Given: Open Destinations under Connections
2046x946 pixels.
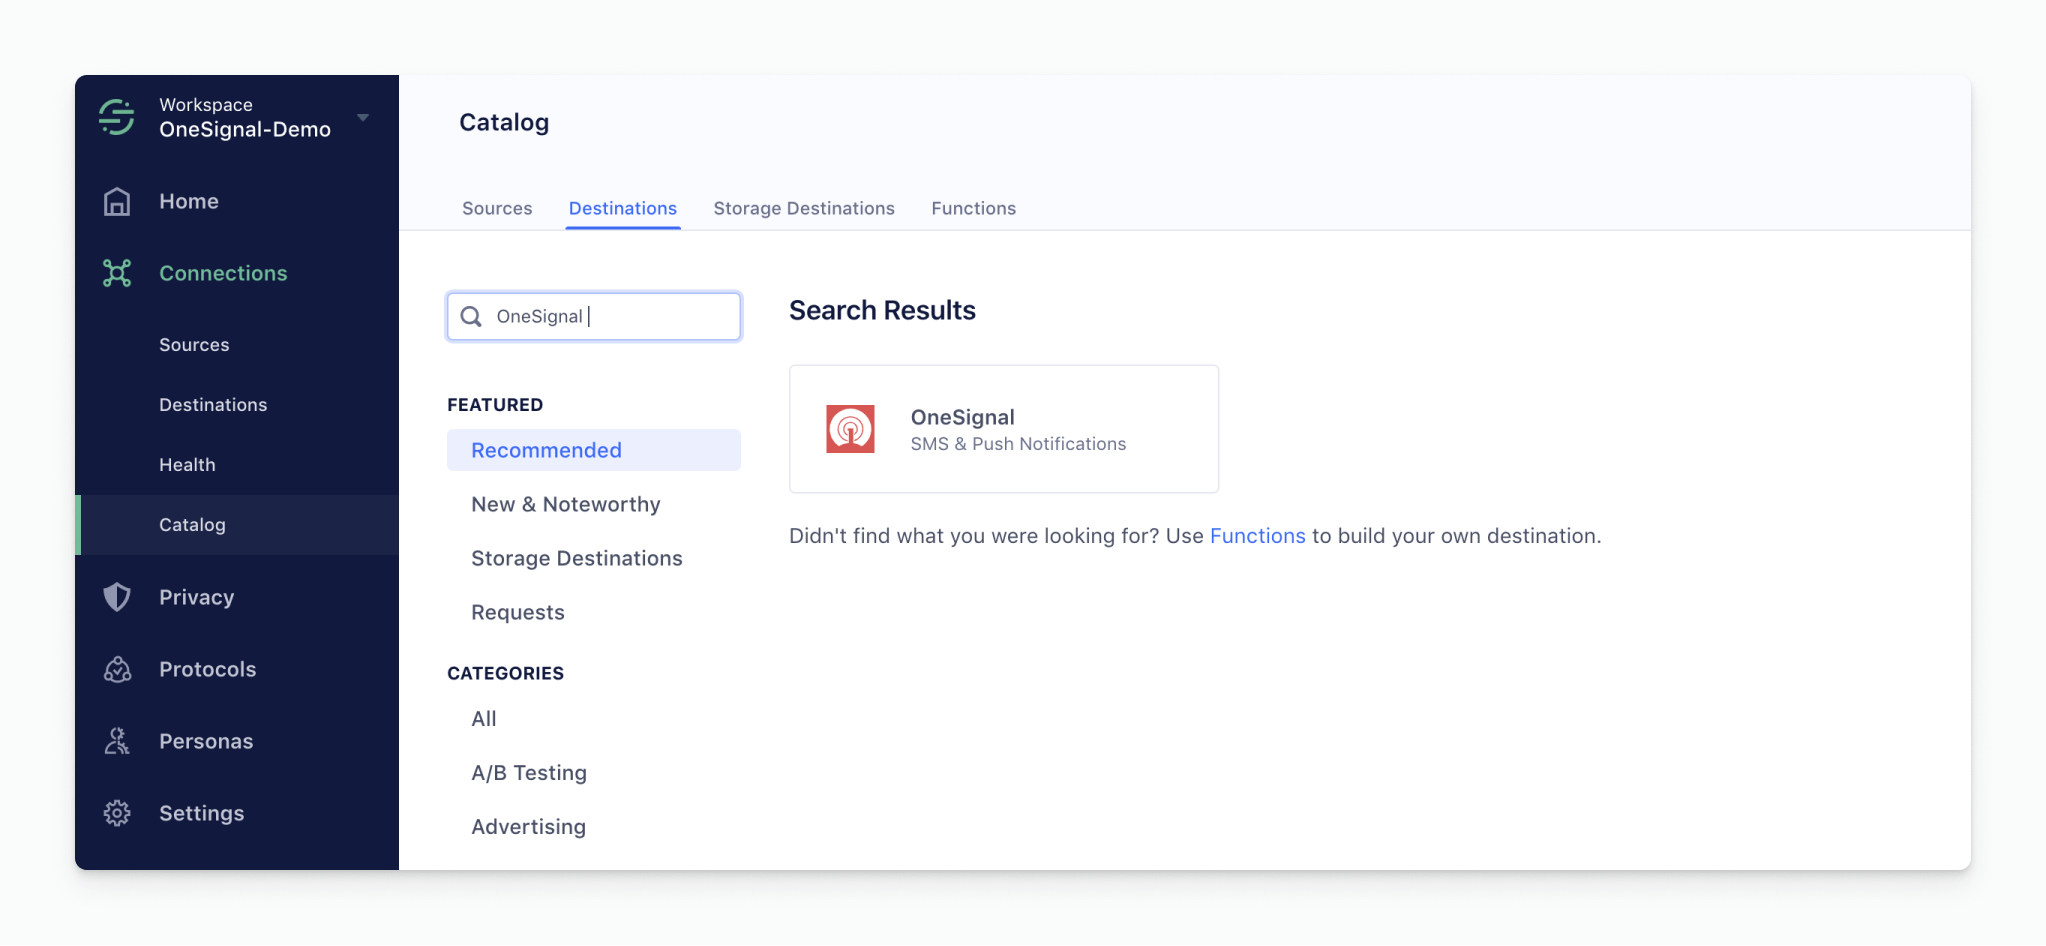Looking at the screenshot, I should pyautogui.click(x=213, y=405).
